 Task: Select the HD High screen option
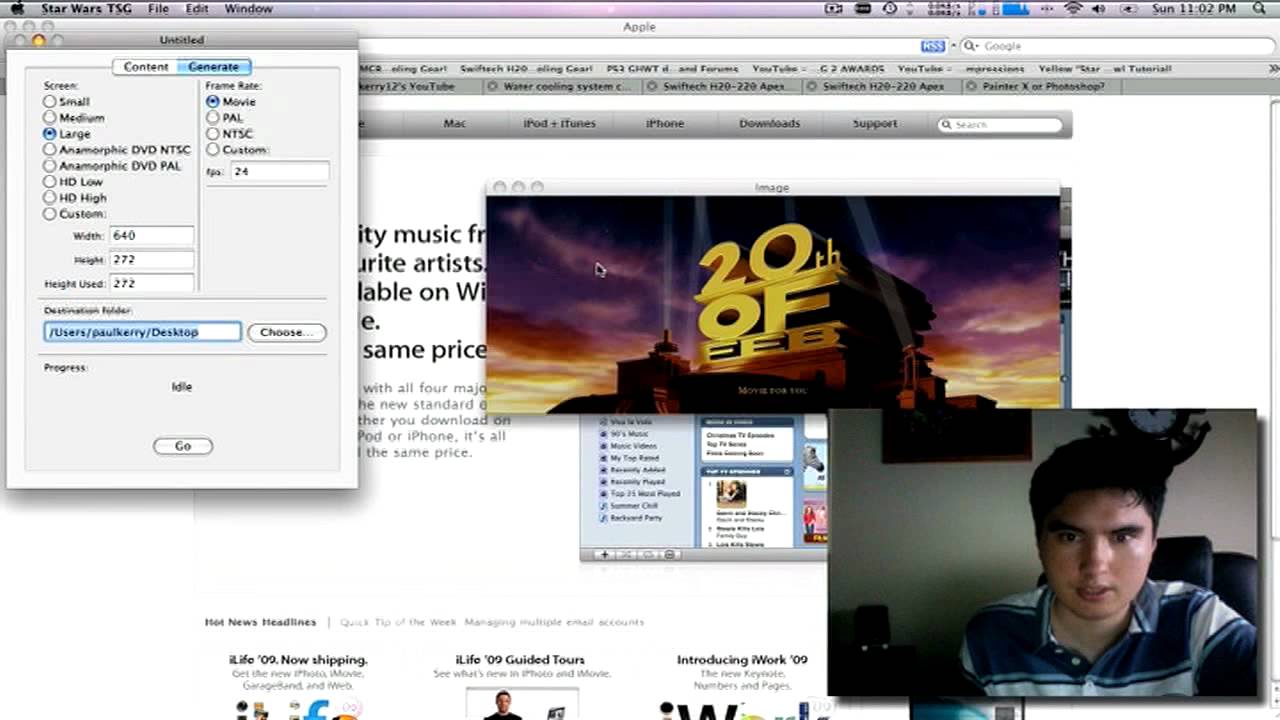[49, 197]
